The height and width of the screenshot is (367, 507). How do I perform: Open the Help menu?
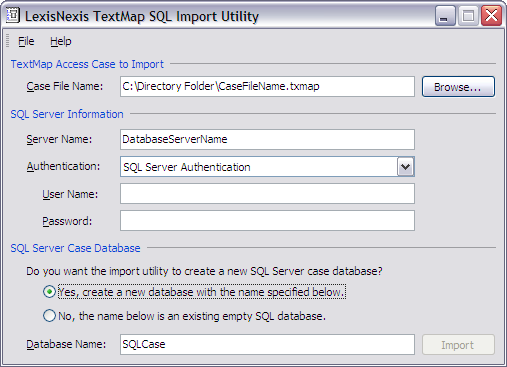[x=61, y=41]
